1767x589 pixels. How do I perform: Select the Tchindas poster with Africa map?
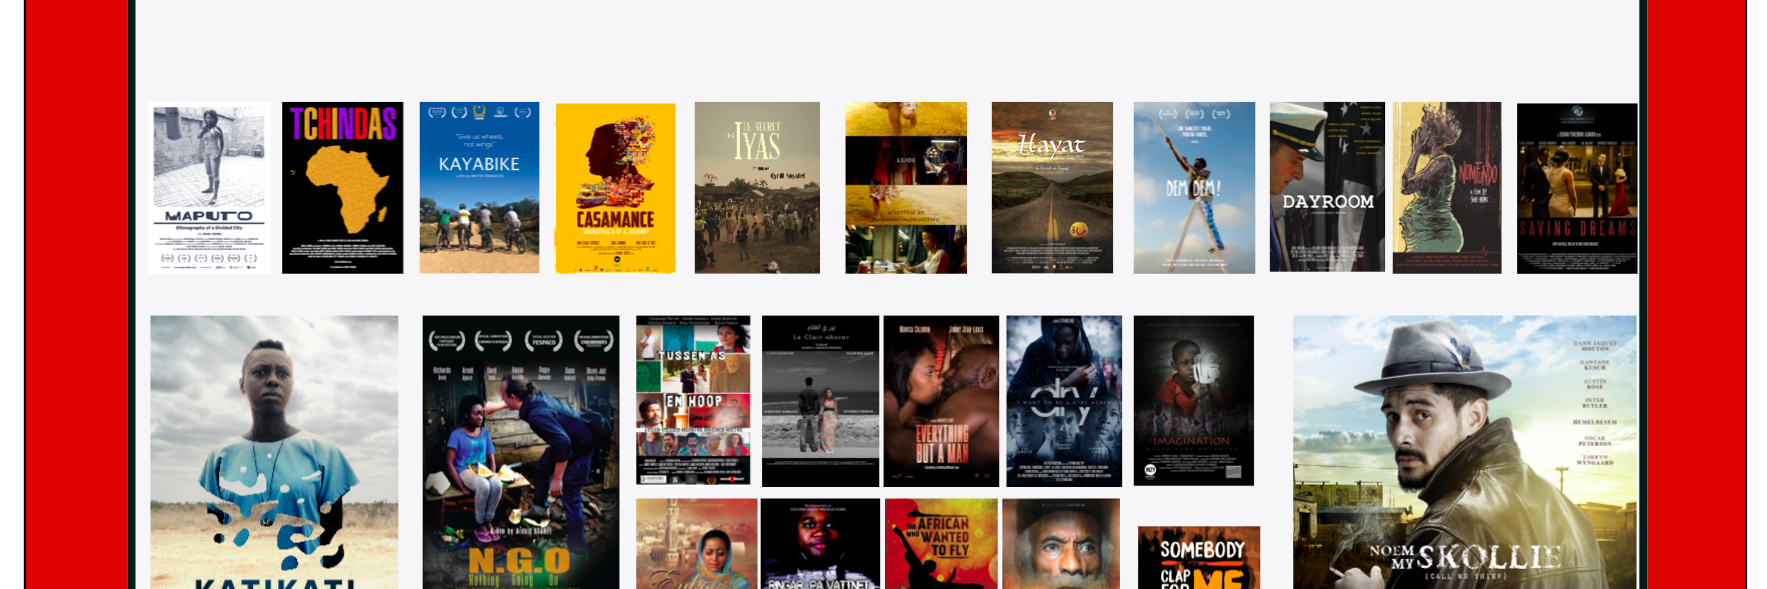coord(343,188)
